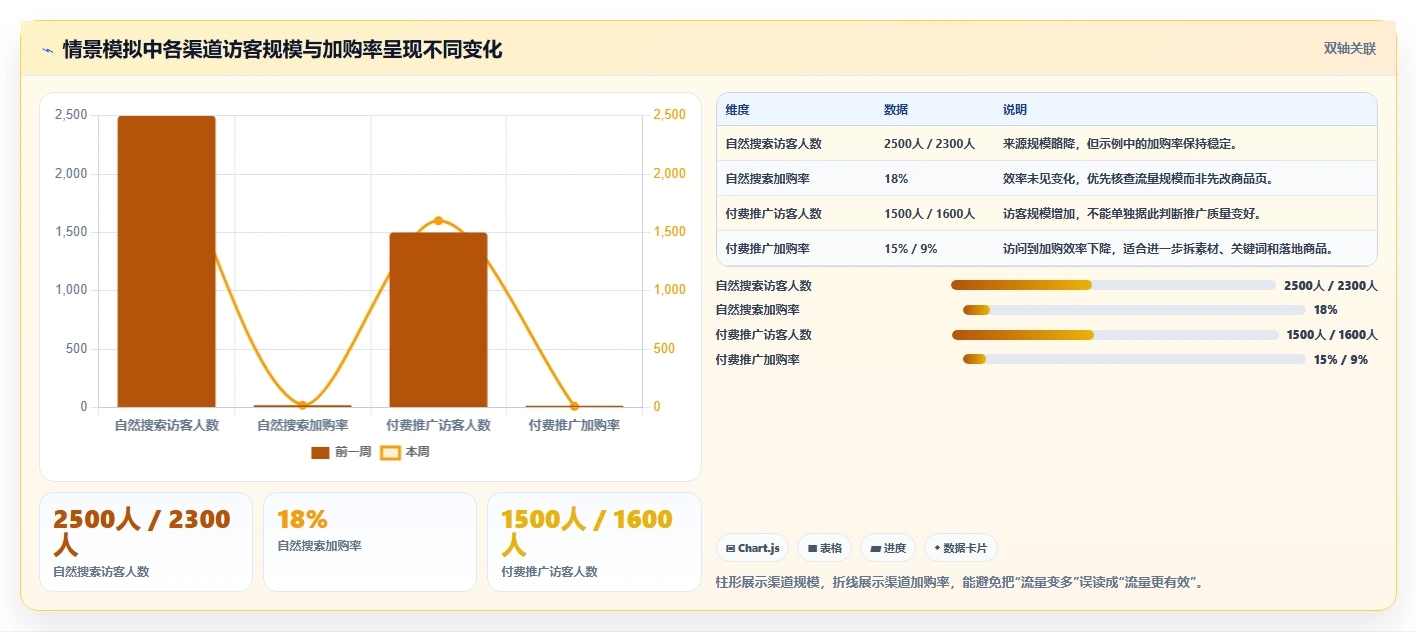Click the 付费推广访客人数 bar in chart
Screen dimensions: 1417x632
[x=438, y=320]
